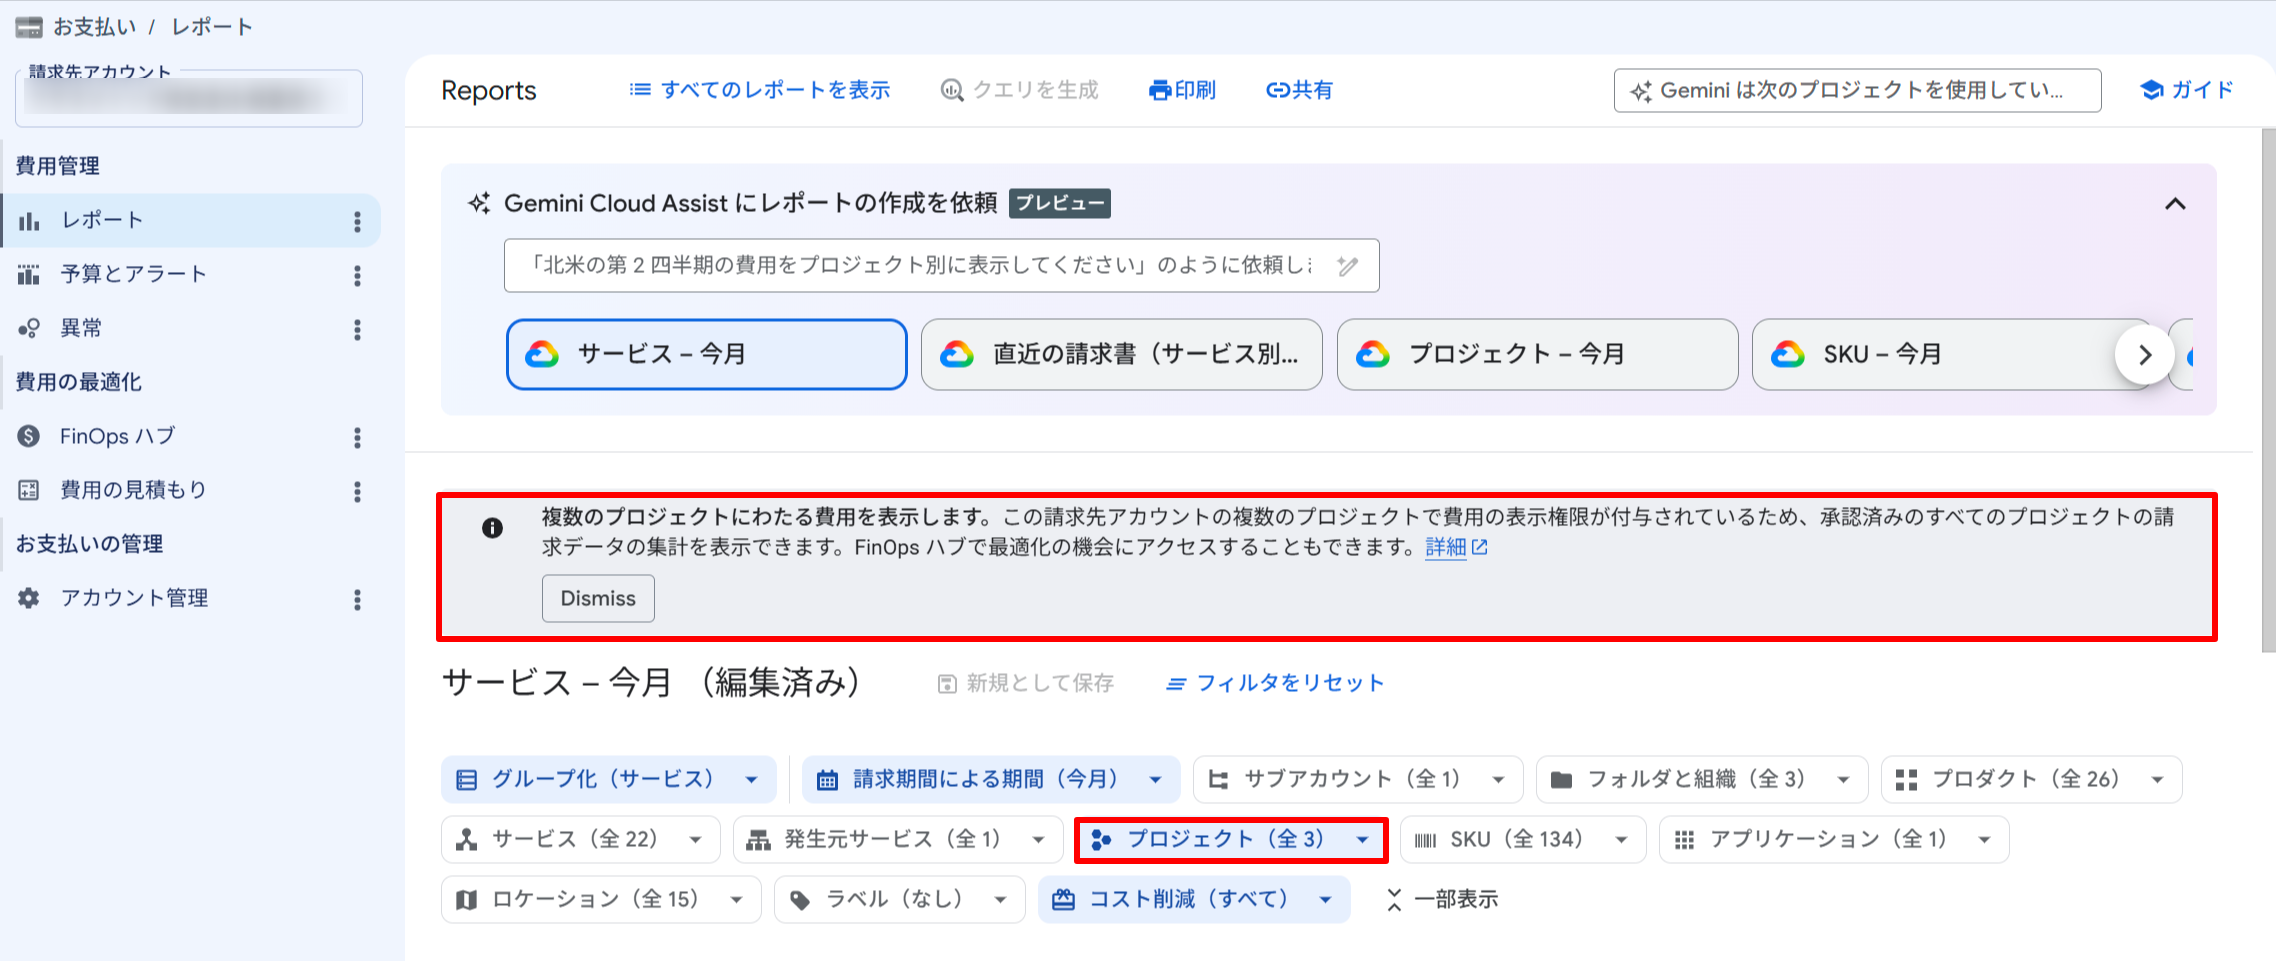This screenshot has width=2276, height=961.
Task: Collapse the Gemini Cloud Assist panel
Action: (x=2175, y=204)
